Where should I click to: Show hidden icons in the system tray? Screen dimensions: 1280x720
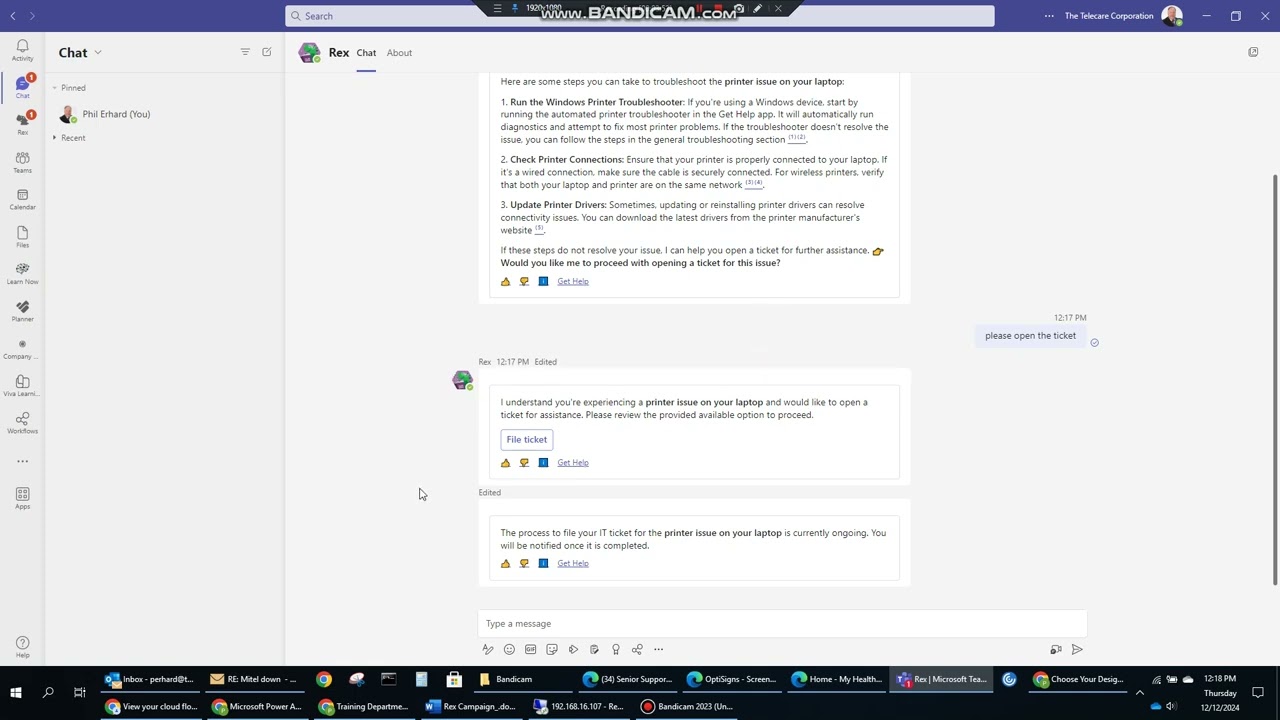pos(1139,692)
